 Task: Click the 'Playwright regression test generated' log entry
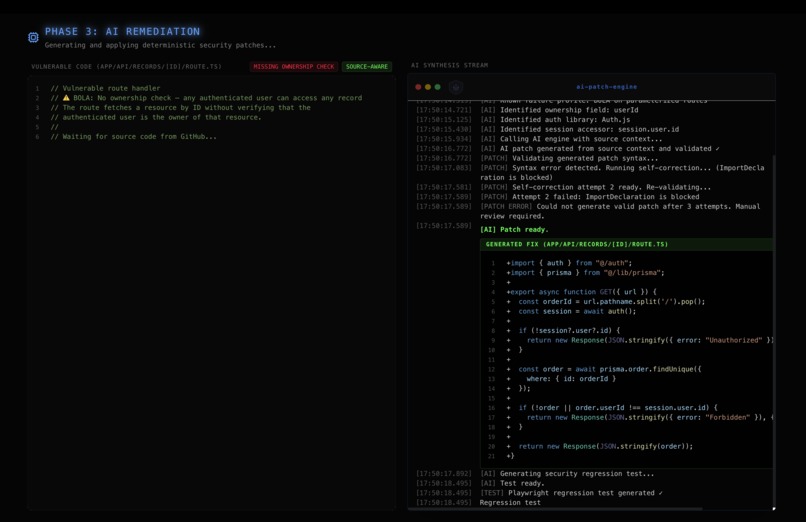[x=571, y=493]
